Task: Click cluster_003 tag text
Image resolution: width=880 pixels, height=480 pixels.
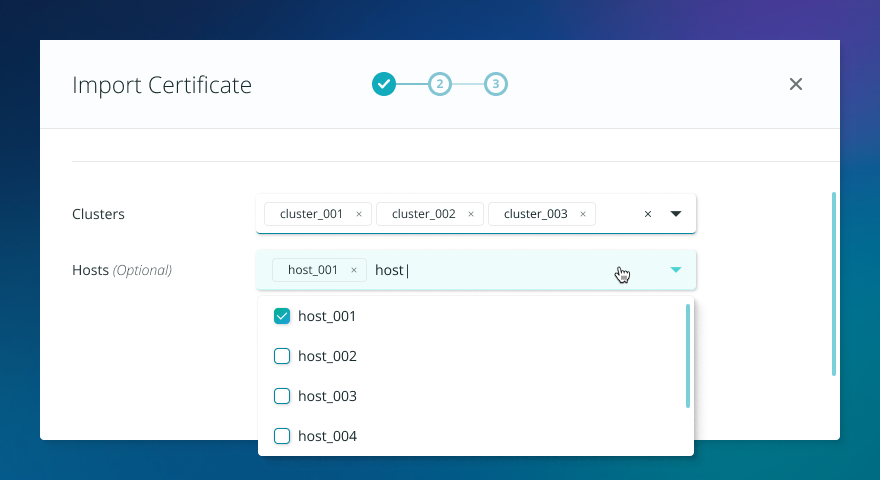Action: [535, 214]
